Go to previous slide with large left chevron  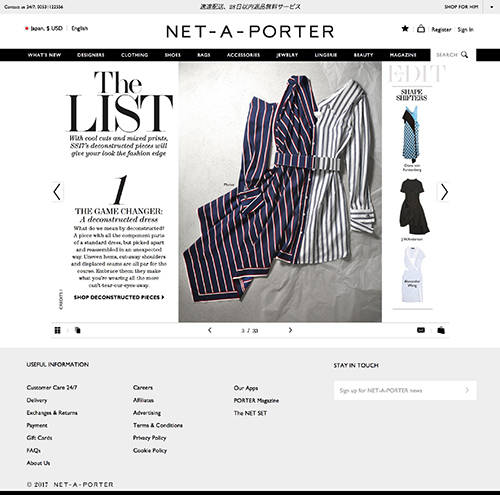(57, 192)
